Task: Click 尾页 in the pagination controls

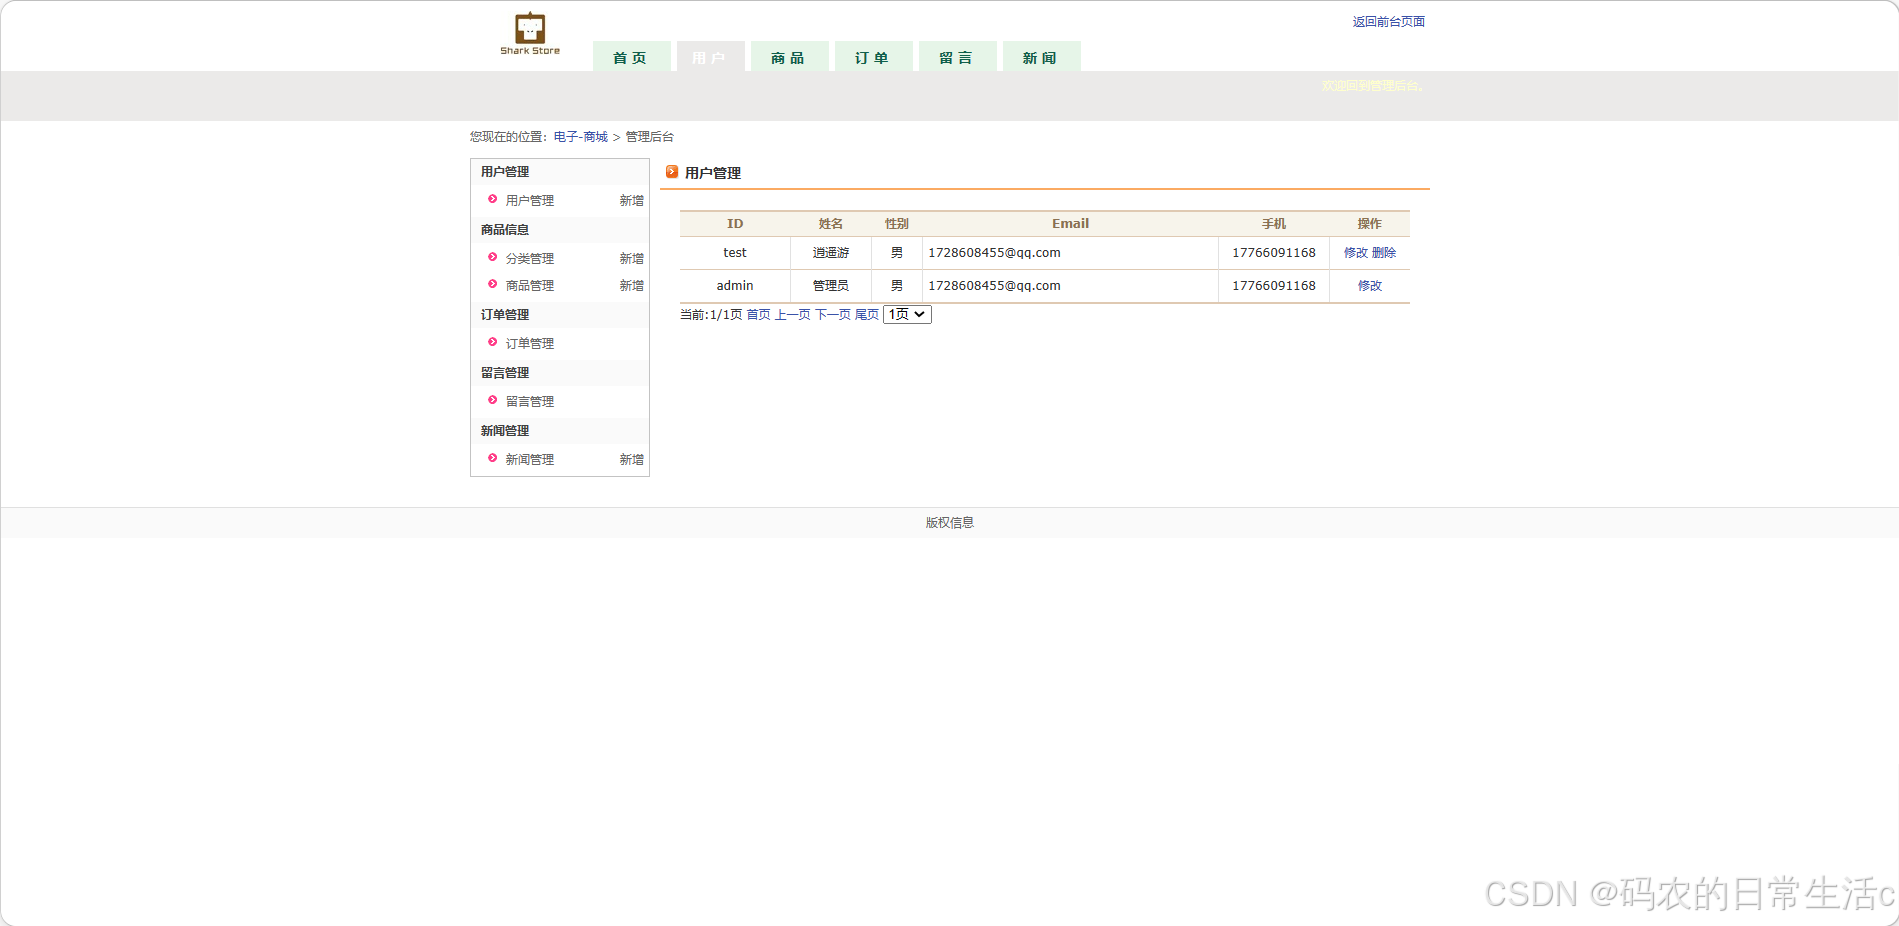Action: coord(866,314)
